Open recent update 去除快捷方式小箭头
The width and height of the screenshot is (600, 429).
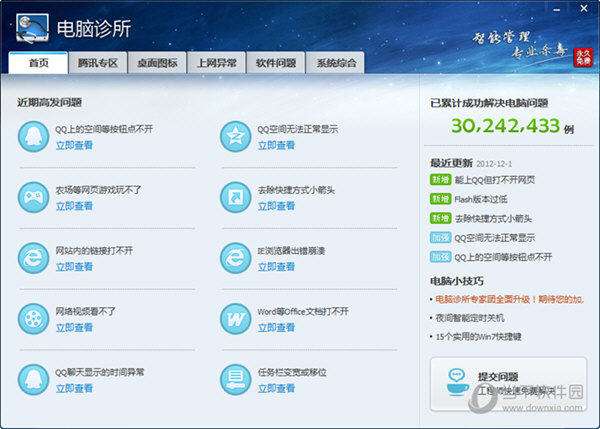493,219
